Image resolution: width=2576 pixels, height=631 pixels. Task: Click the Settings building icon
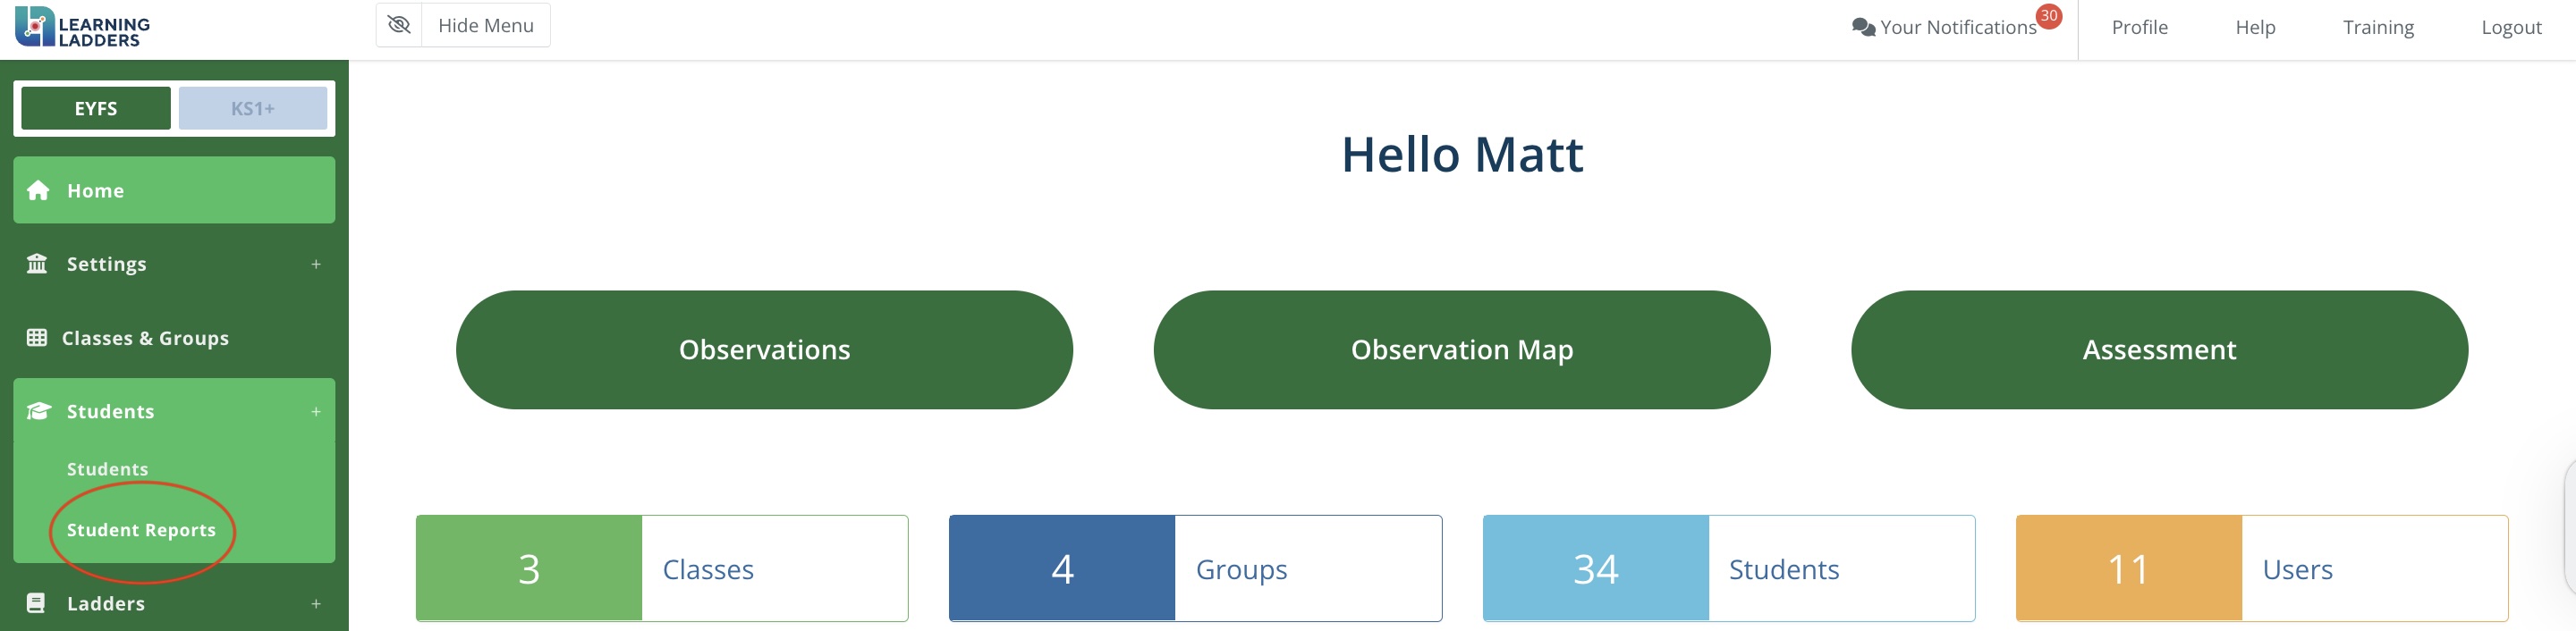[37, 264]
